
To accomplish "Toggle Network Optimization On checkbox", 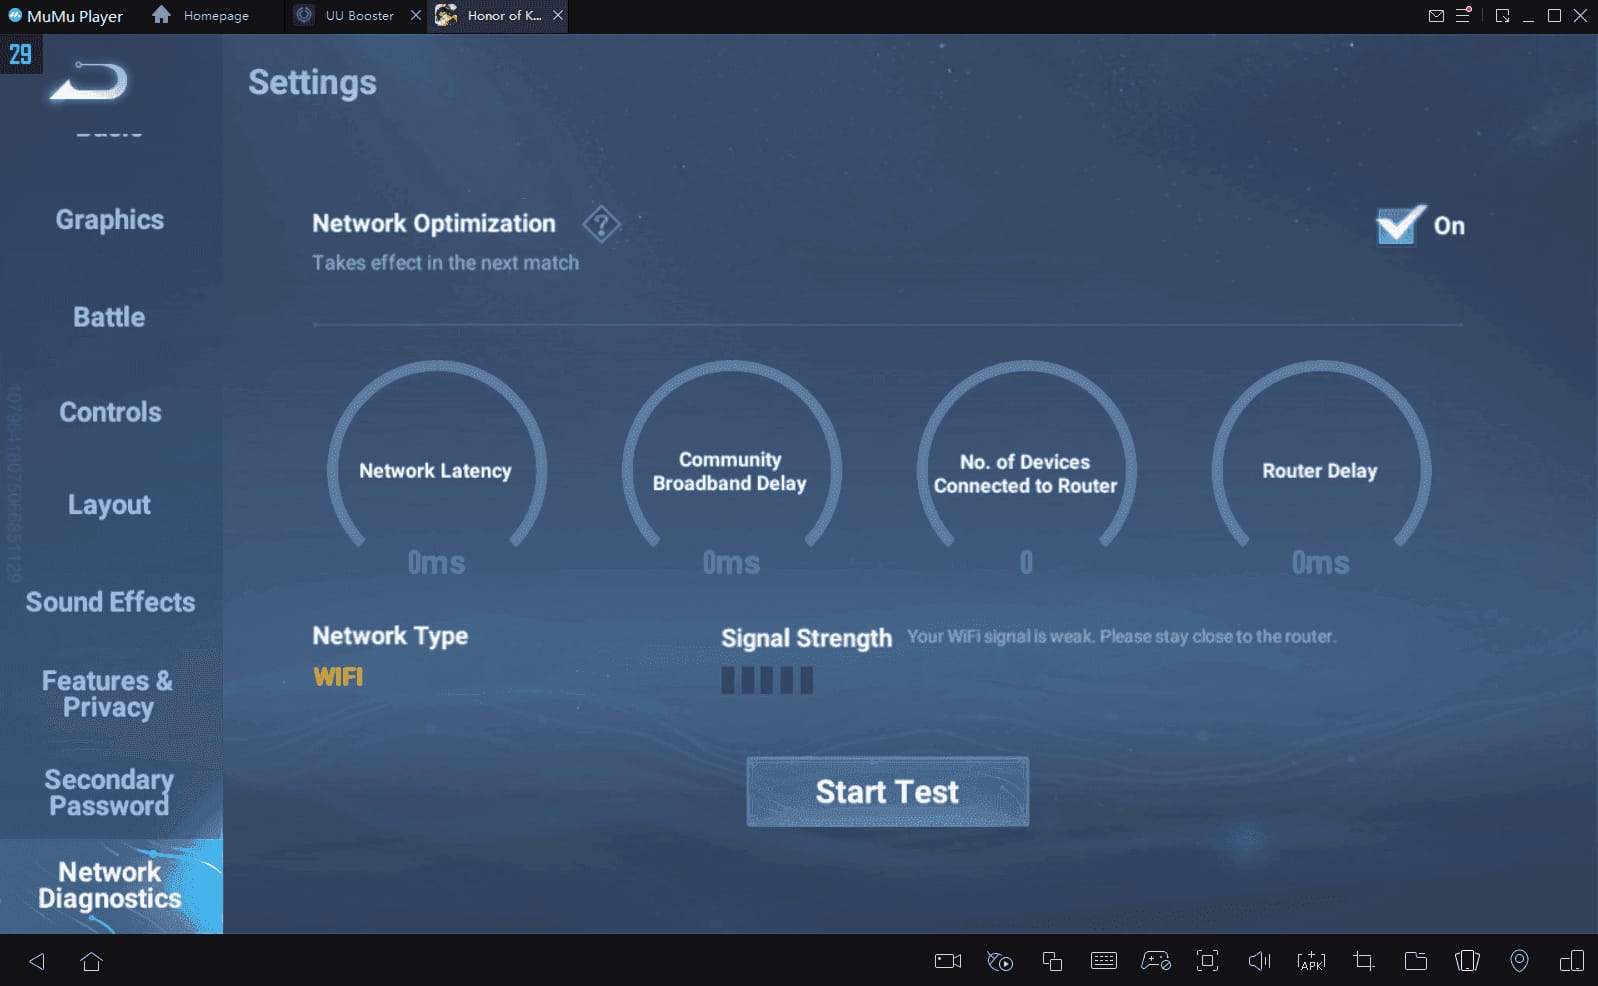I will [x=1399, y=226].
